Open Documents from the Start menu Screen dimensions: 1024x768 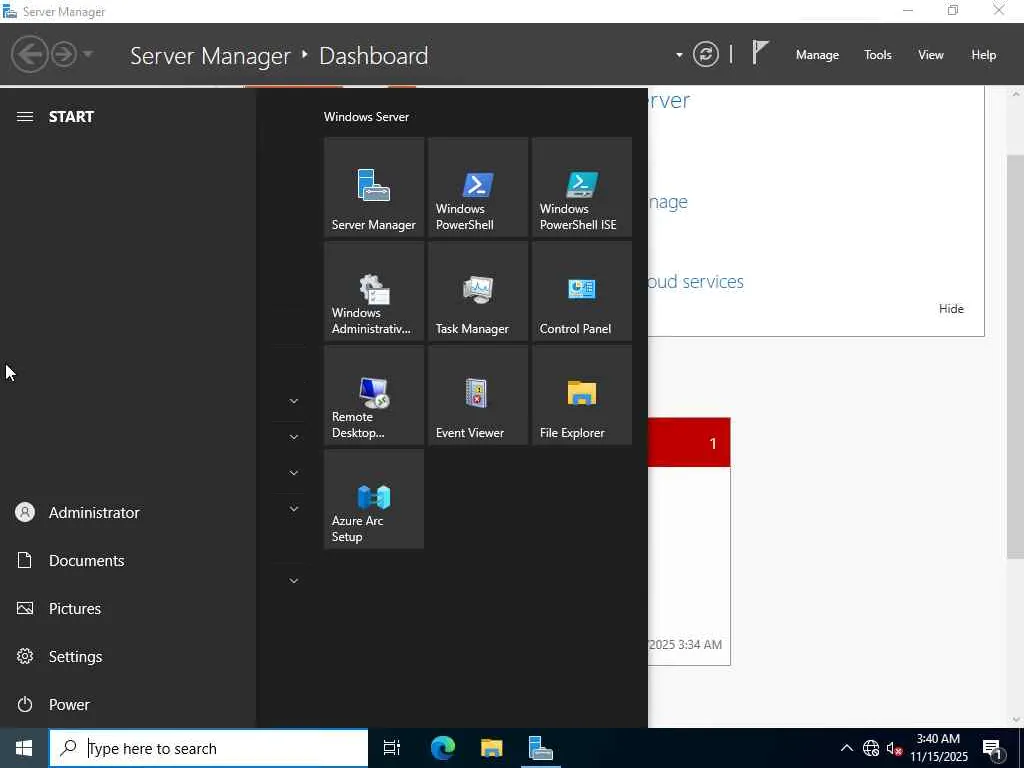click(127, 560)
